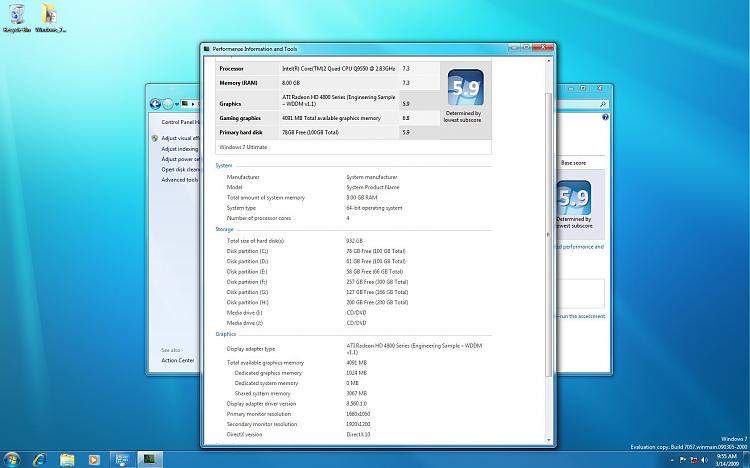Click the Show desktop strip at taskbar end
This screenshot has width=750, height=468.
point(747,460)
